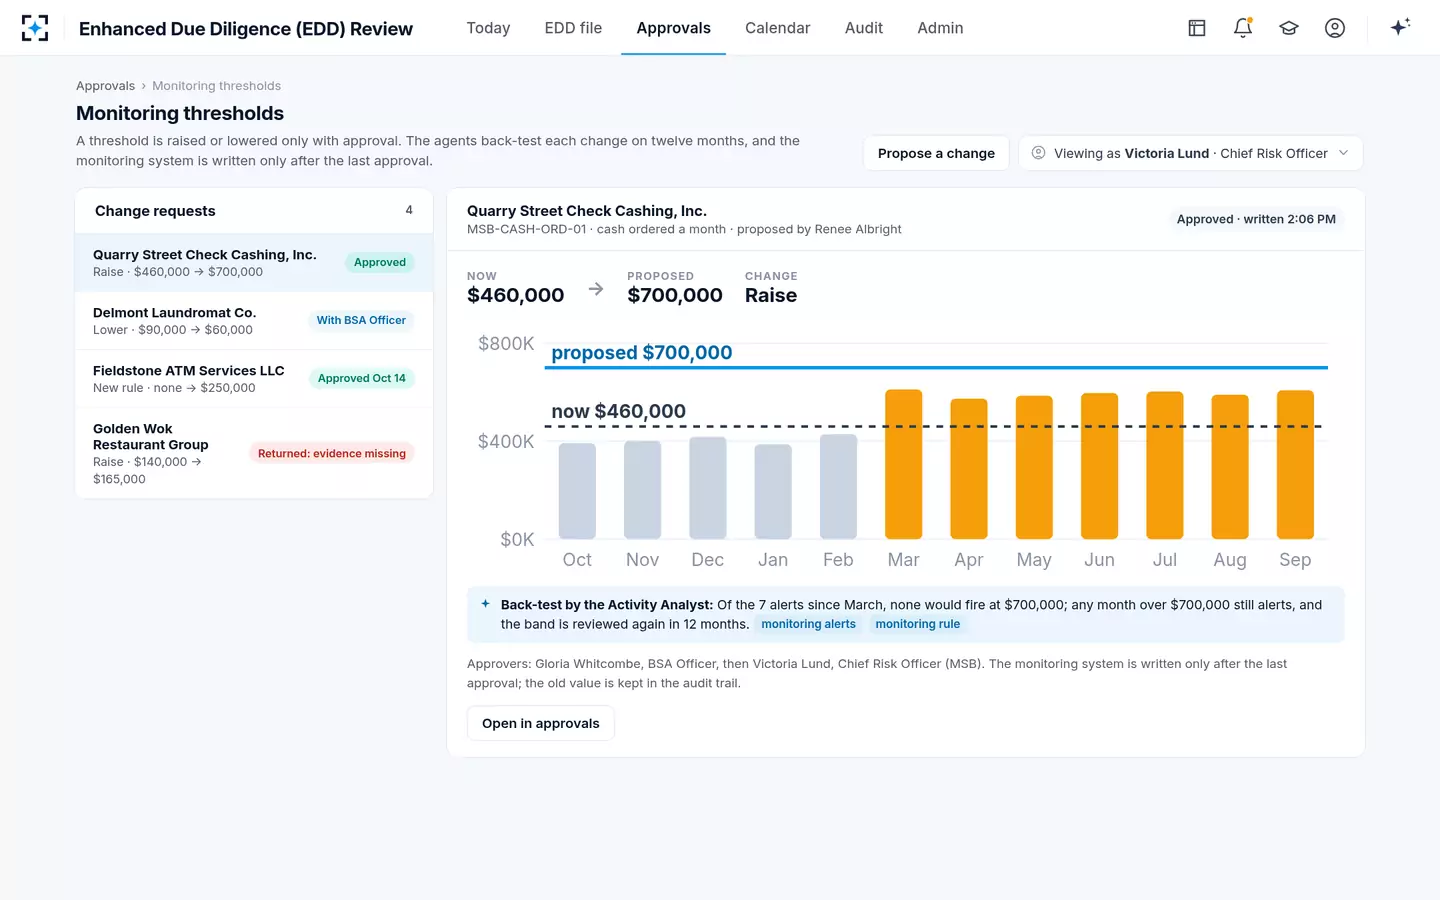Click the sparkle icon in back-test note
Viewport: 1440px width, 900px height.
[485, 604]
